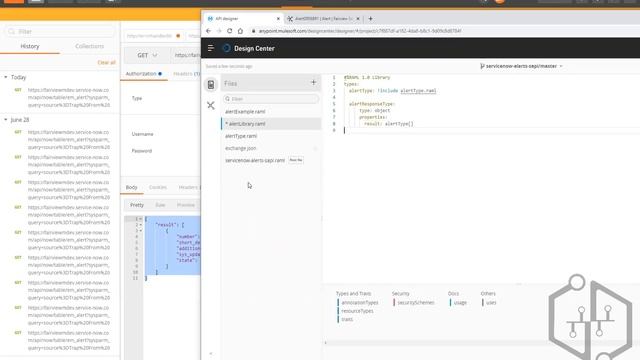Click the browser forward arrow
This screenshot has height=360, width=640.
pyautogui.click(x=219, y=31)
